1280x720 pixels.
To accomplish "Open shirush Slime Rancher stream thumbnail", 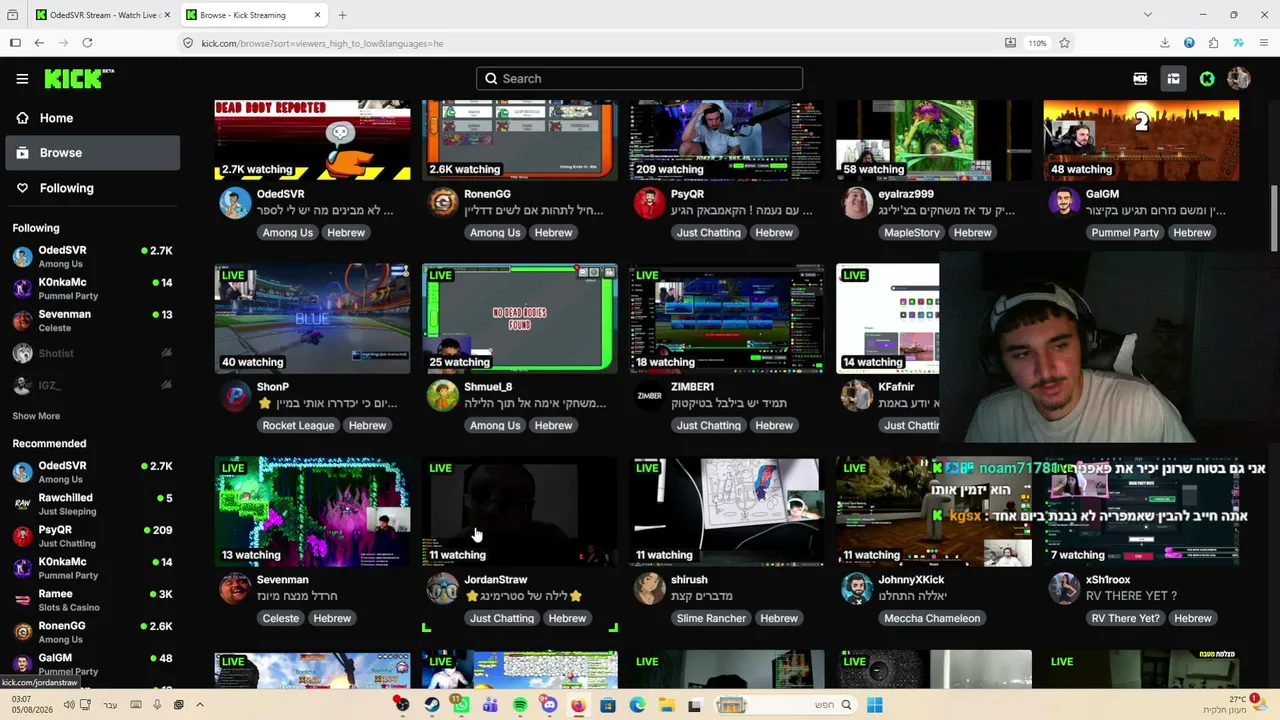I will [x=727, y=512].
